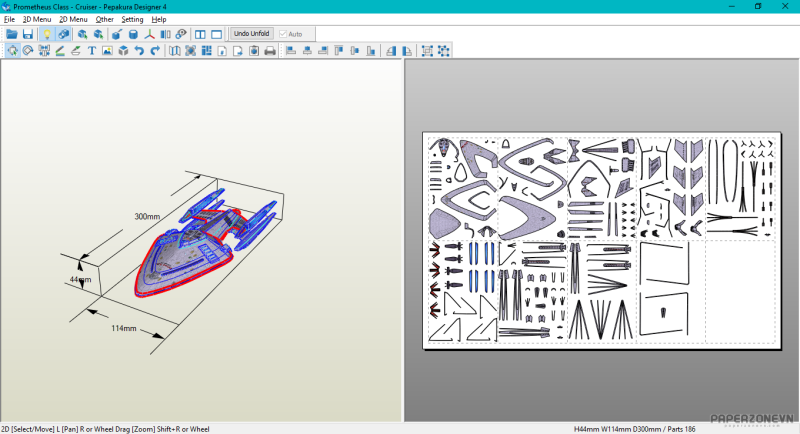The height and width of the screenshot is (434, 800).
Task: Click the 3D axes display icon
Action: [x=148, y=34]
